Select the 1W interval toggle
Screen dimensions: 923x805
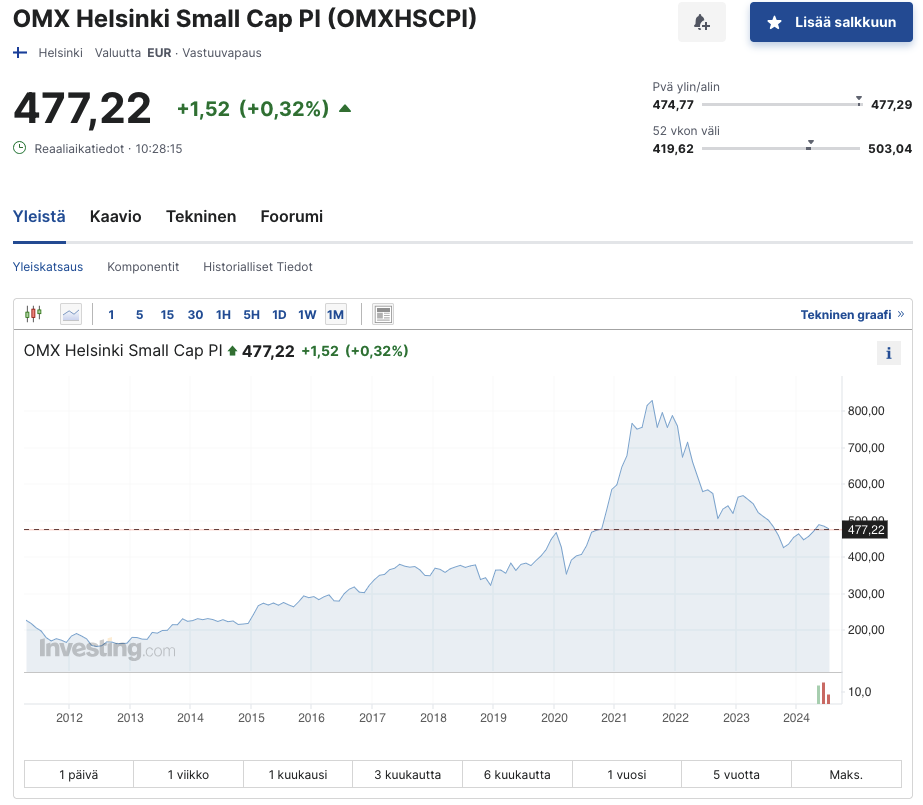[x=307, y=314]
